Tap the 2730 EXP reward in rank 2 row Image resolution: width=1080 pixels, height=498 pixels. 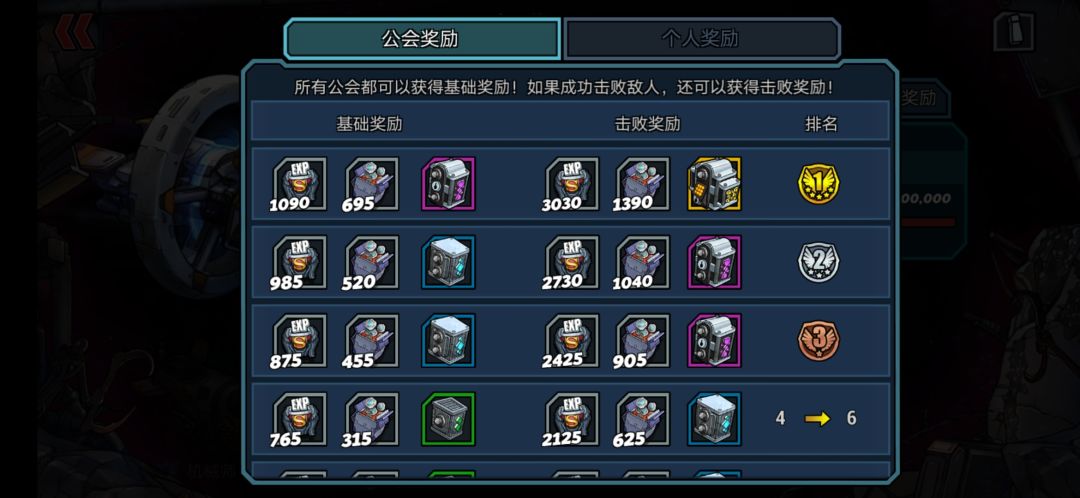click(x=573, y=262)
